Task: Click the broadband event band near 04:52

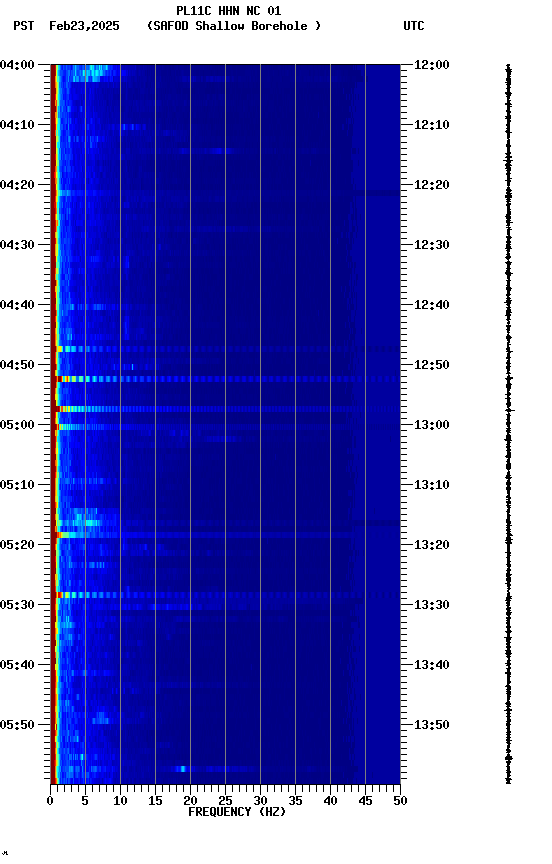Action: [225, 379]
